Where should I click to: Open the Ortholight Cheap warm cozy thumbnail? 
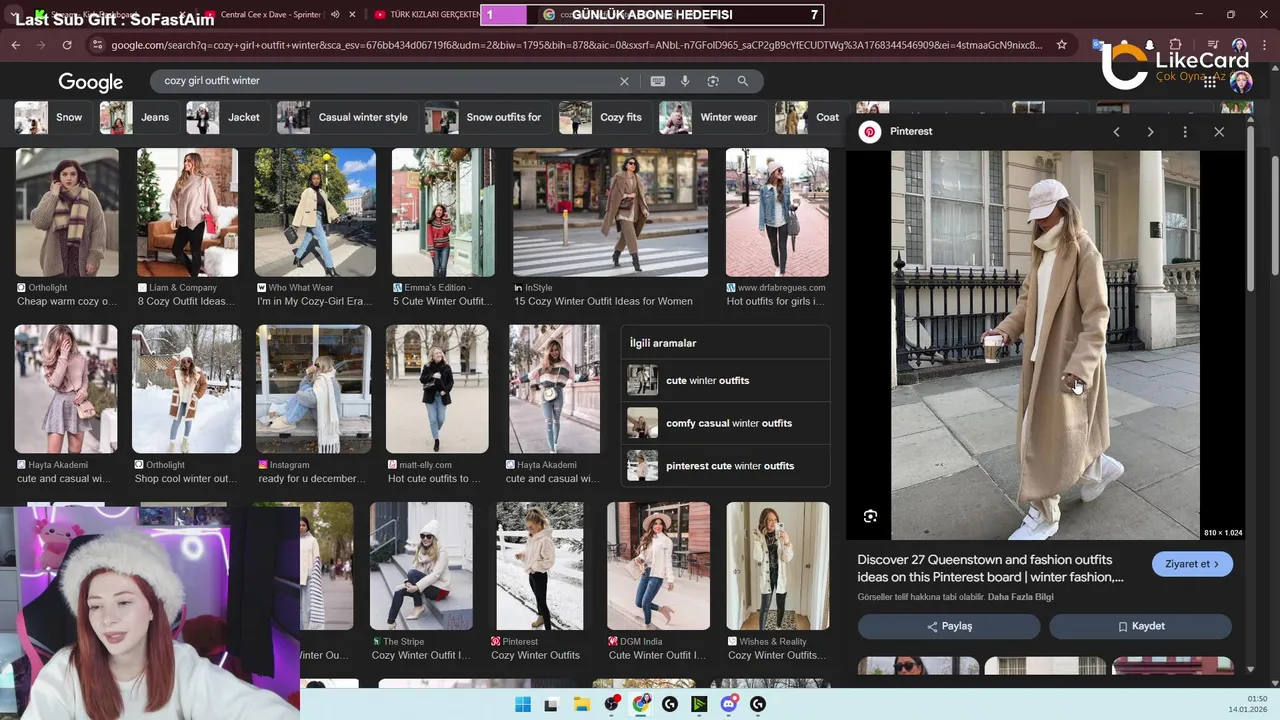pyautogui.click(x=67, y=212)
